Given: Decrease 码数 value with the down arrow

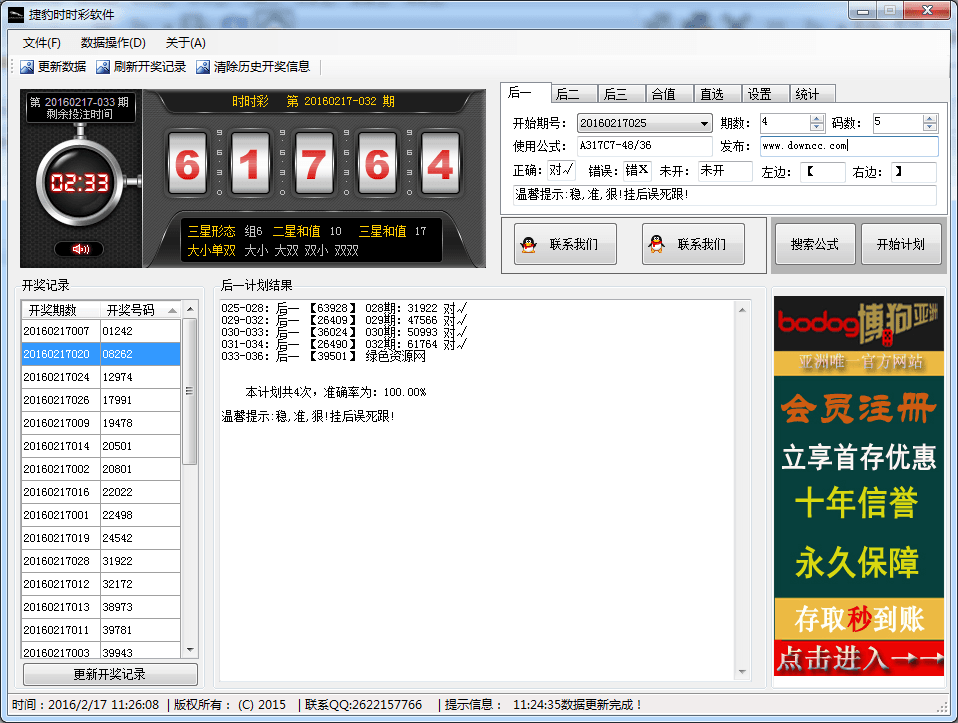Looking at the screenshot, I should (x=930, y=128).
